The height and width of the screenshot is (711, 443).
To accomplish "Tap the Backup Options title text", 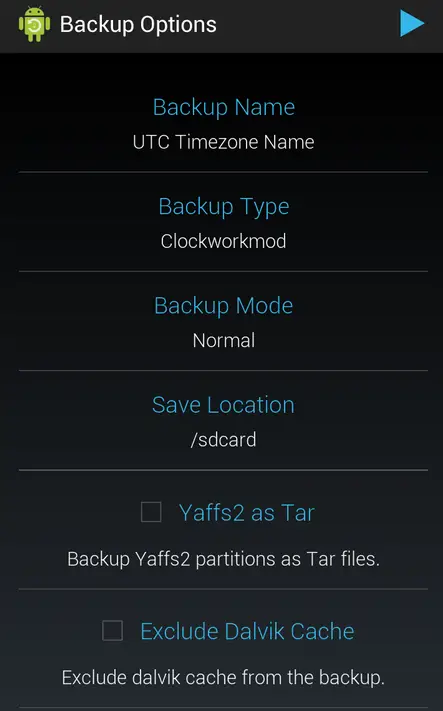I will (x=138, y=24).
